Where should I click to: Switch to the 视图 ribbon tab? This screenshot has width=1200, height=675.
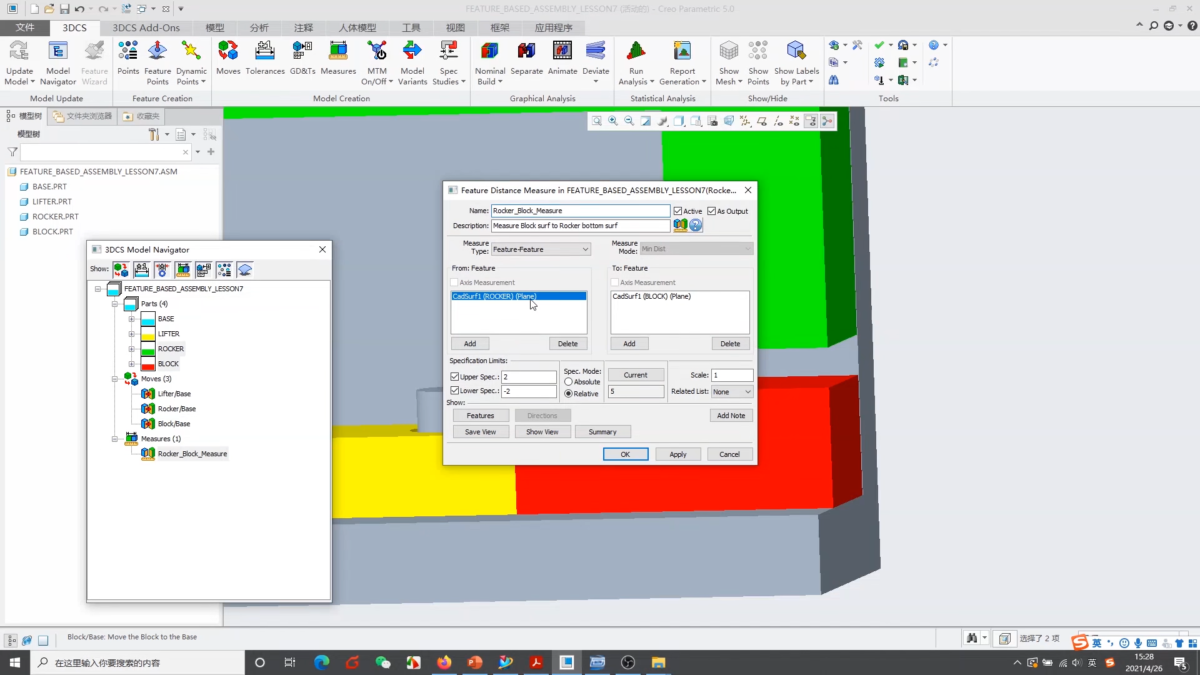(x=455, y=28)
